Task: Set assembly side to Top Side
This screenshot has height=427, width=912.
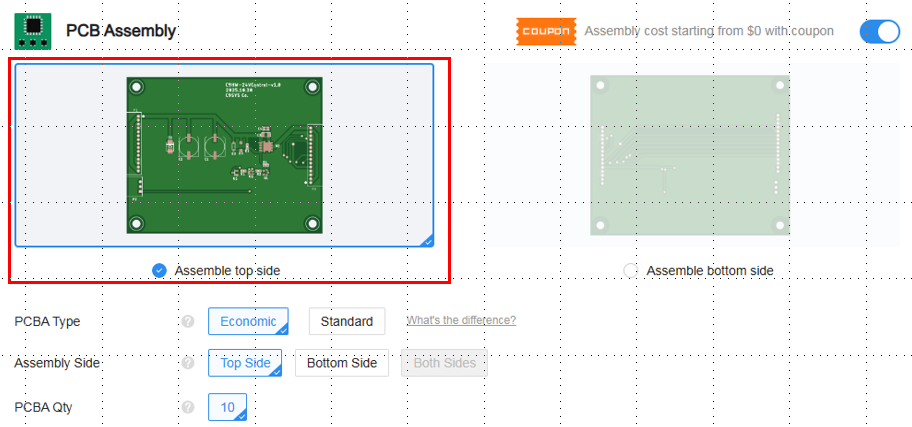Action: point(245,363)
